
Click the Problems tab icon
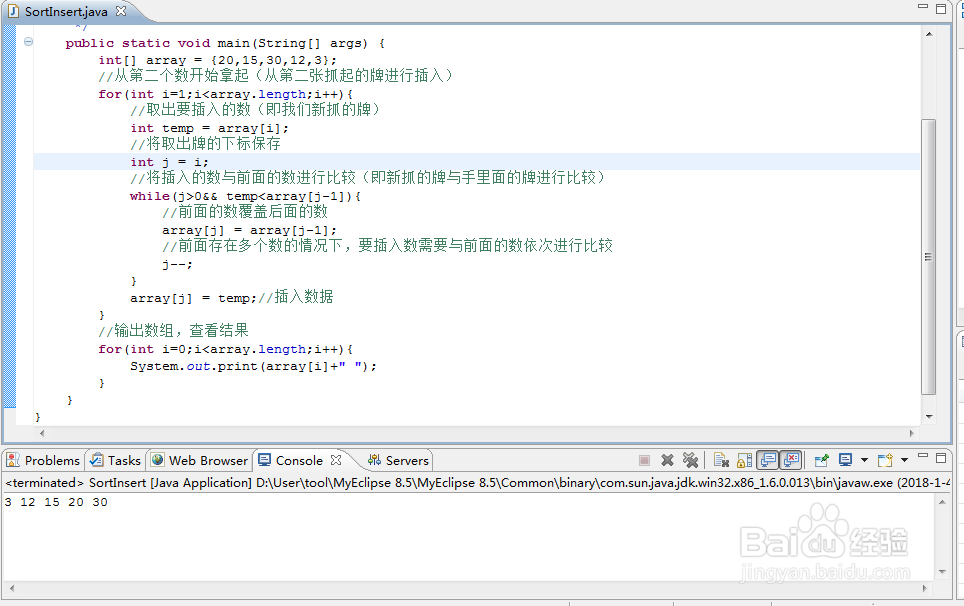point(13,460)
